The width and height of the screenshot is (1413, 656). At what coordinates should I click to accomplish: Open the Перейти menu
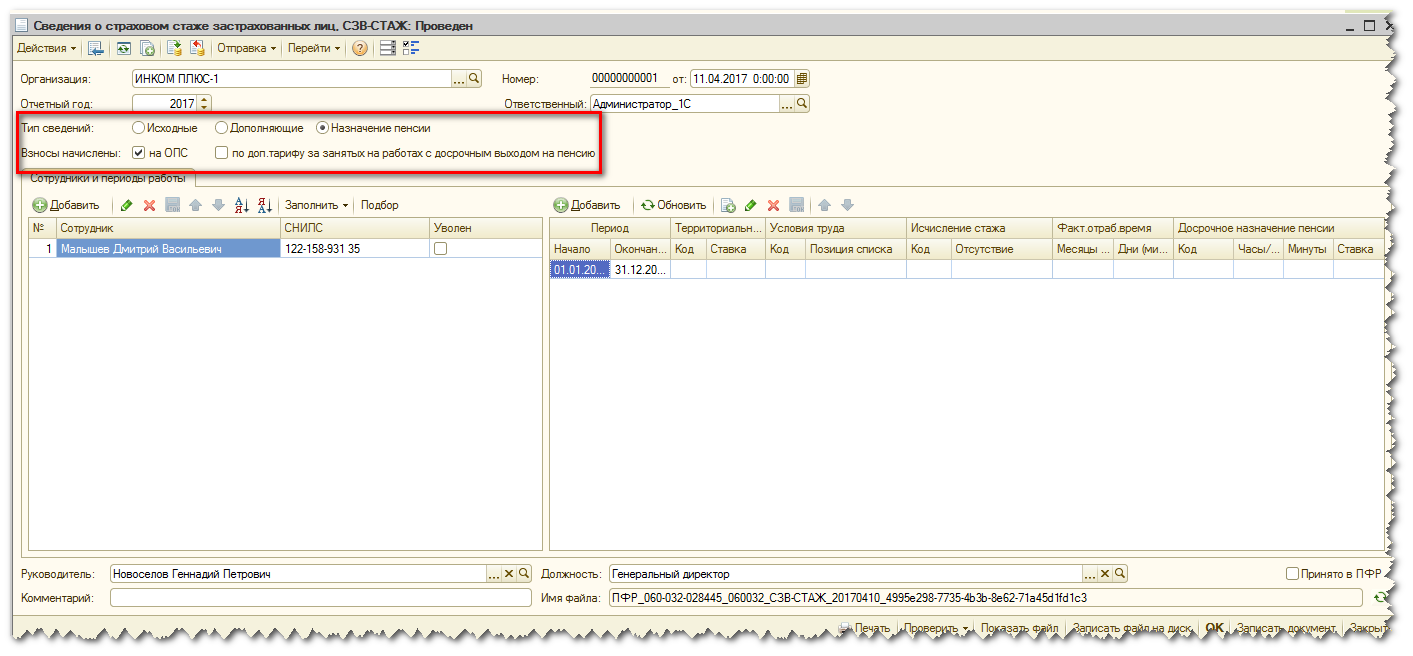[314, 48]
